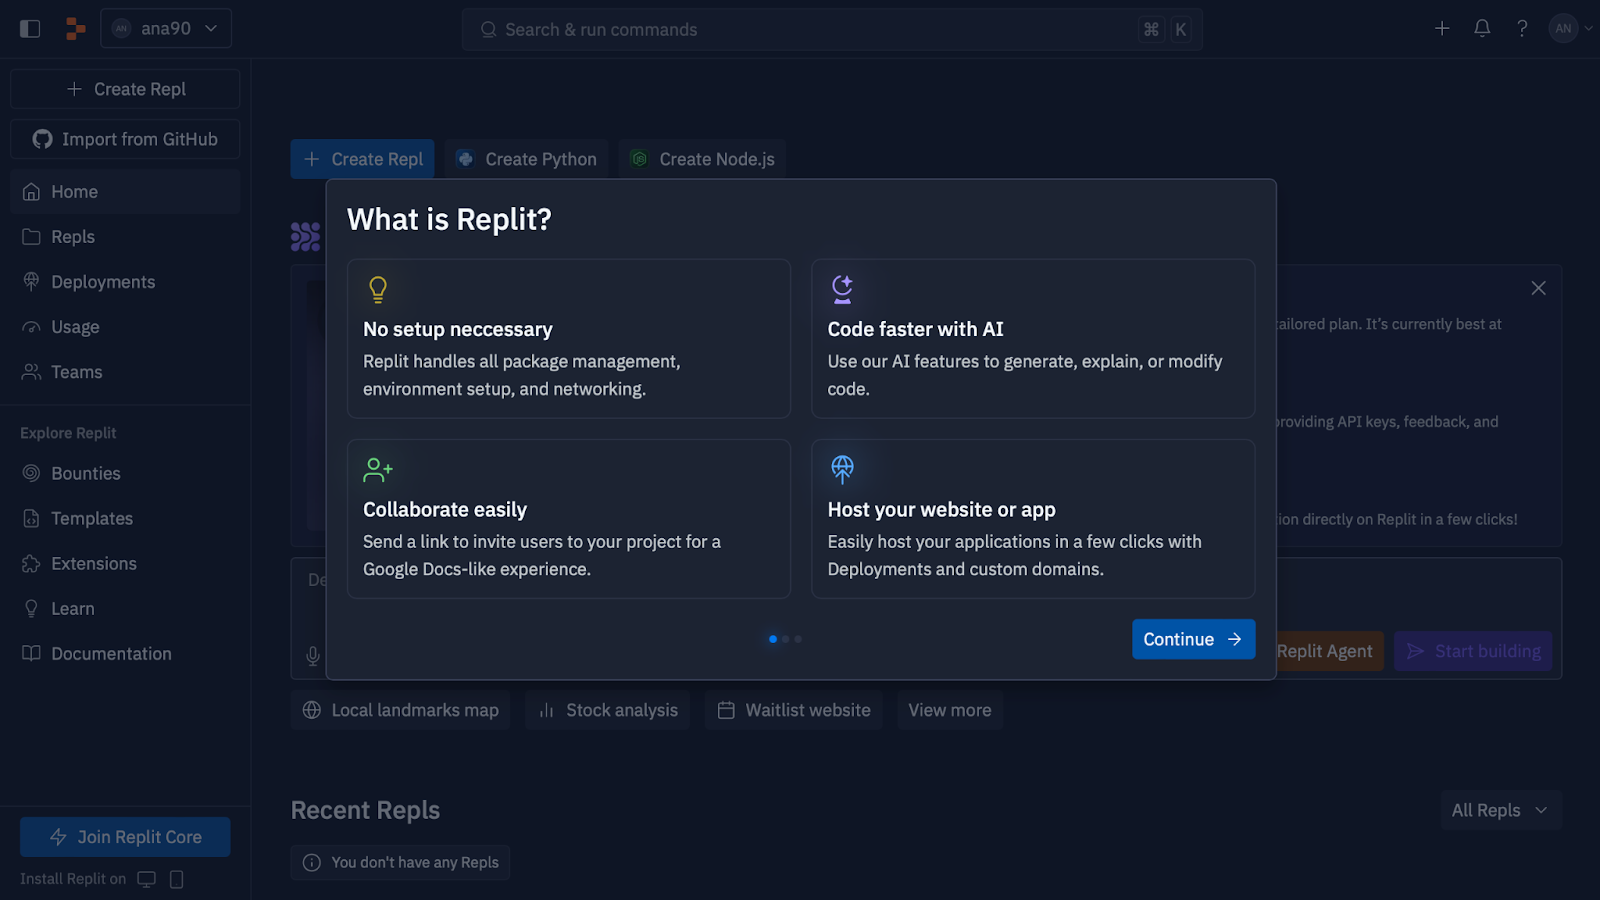Click the desktop install icon

[147, 879]
